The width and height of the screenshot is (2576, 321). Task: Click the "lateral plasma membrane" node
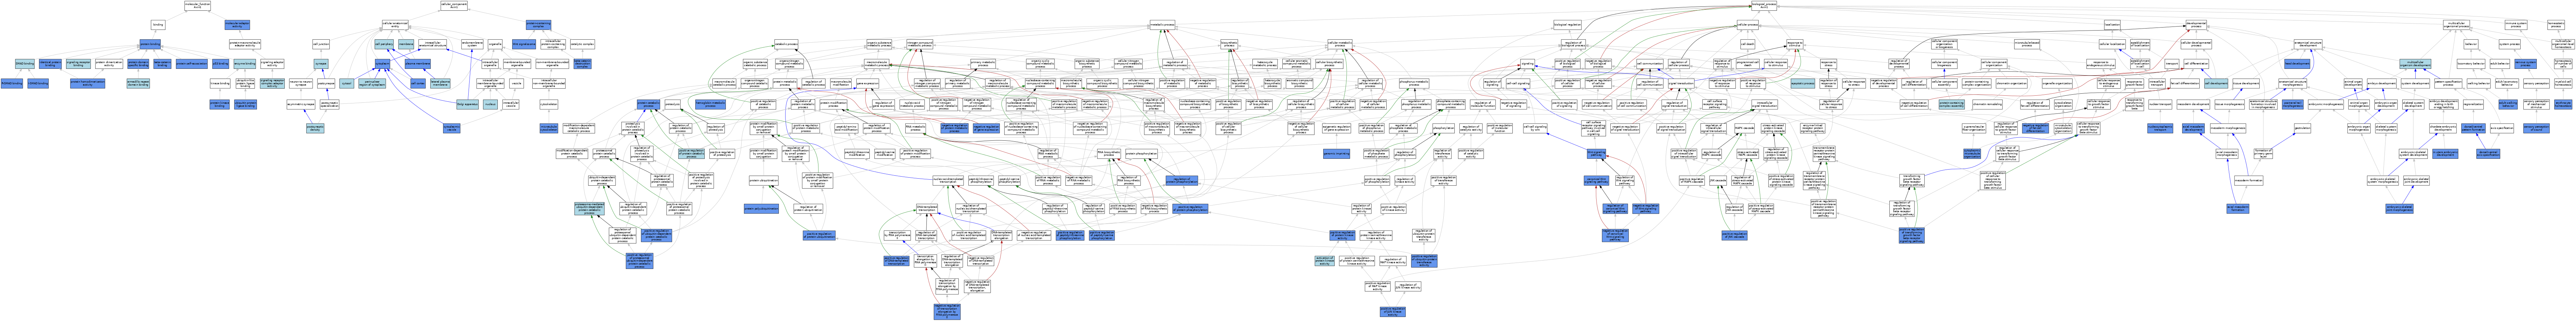(x=440, y=83)
